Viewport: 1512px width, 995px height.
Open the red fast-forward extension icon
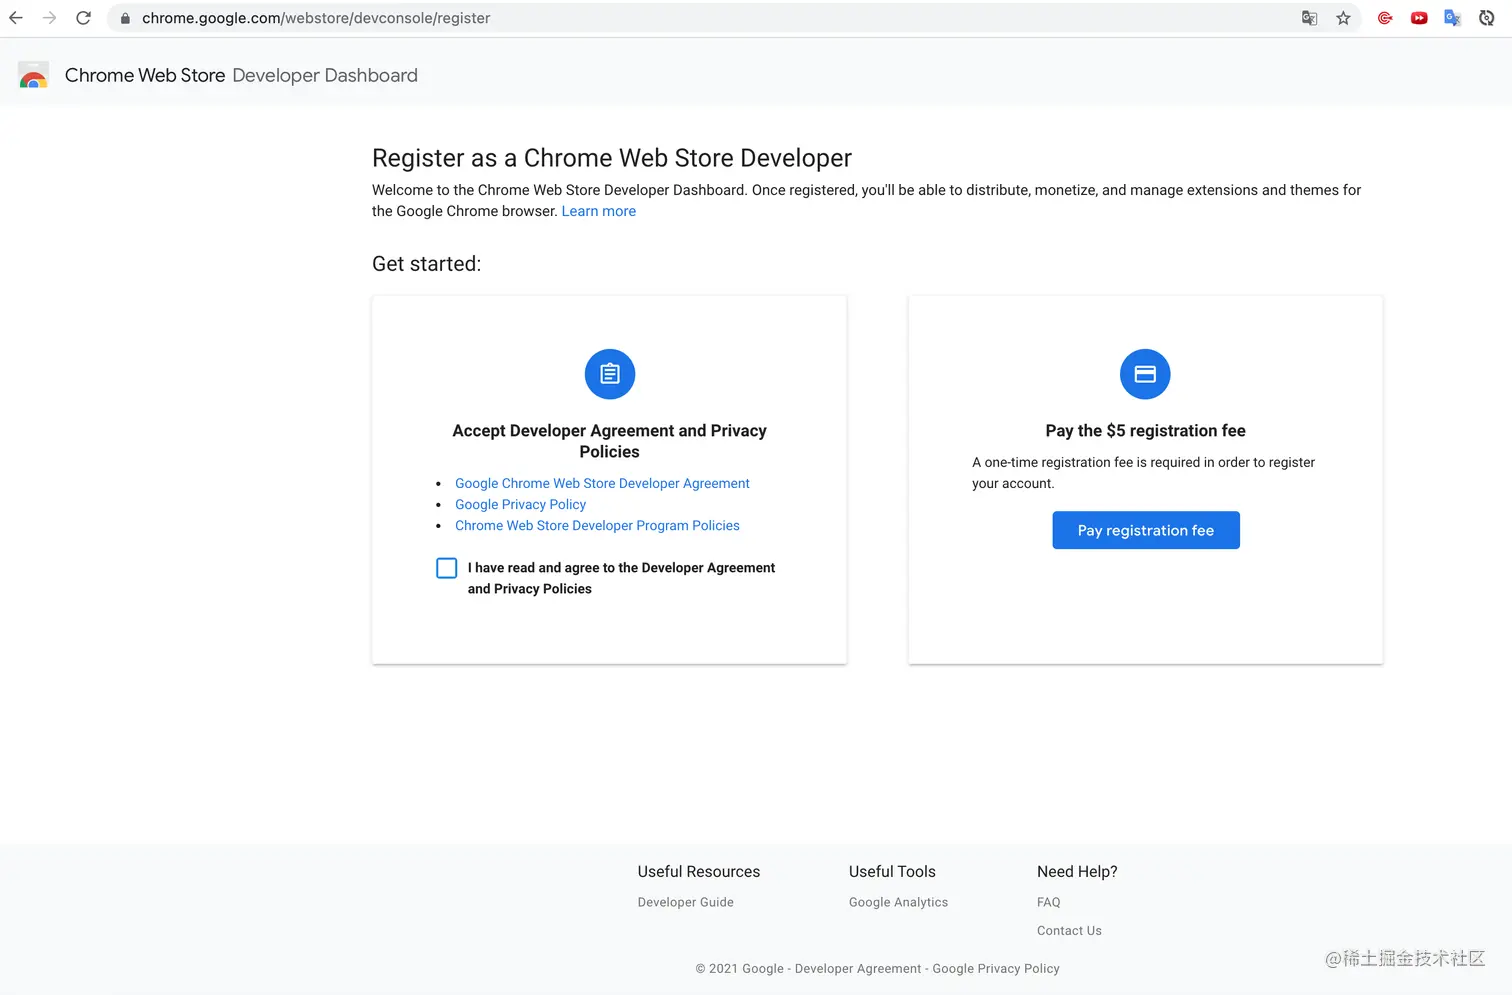click(x=1419, y=18)
